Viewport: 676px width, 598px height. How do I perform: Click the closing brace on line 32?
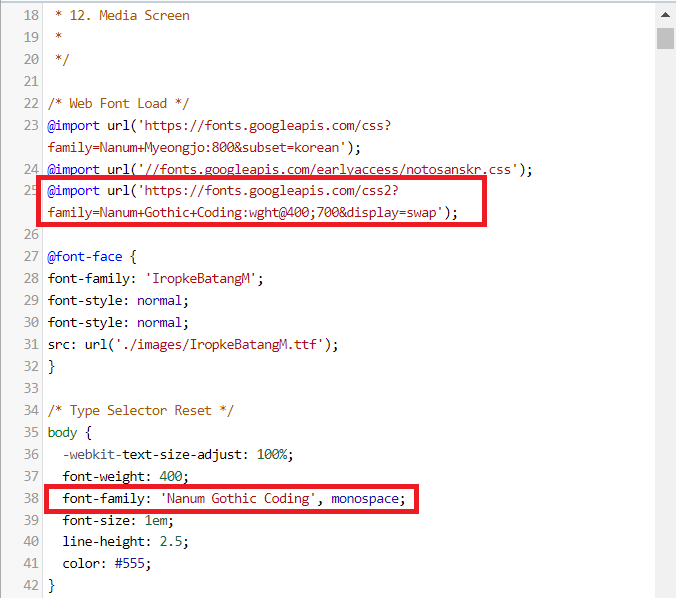coord(51,366)
